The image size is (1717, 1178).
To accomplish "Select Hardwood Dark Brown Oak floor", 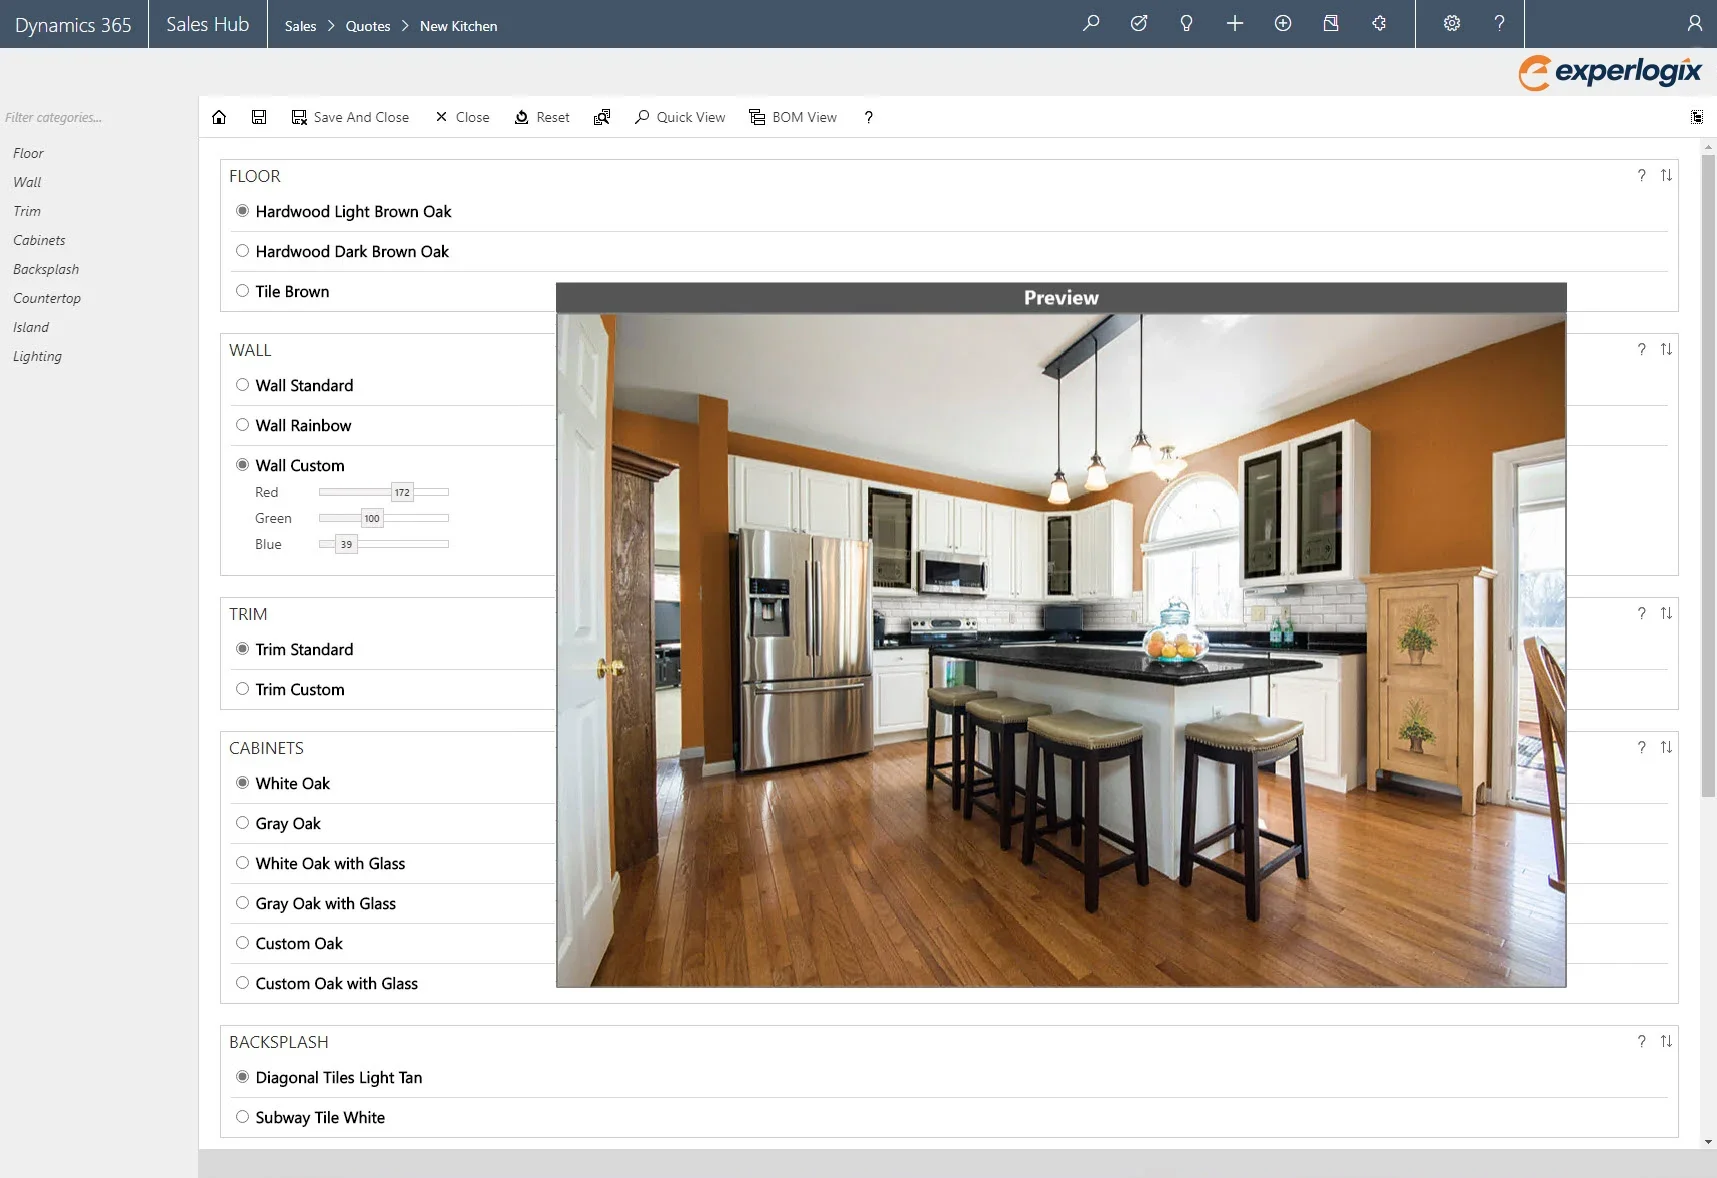I will click(x=242, y=251).
